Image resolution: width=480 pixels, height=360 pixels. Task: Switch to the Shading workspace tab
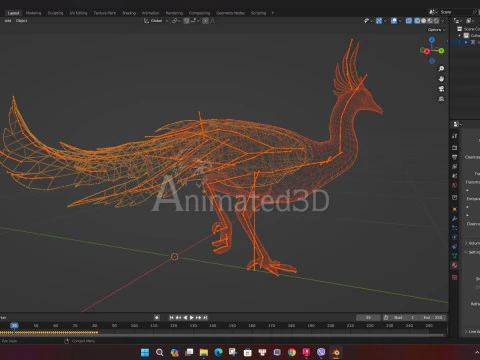tap(129, 13)
